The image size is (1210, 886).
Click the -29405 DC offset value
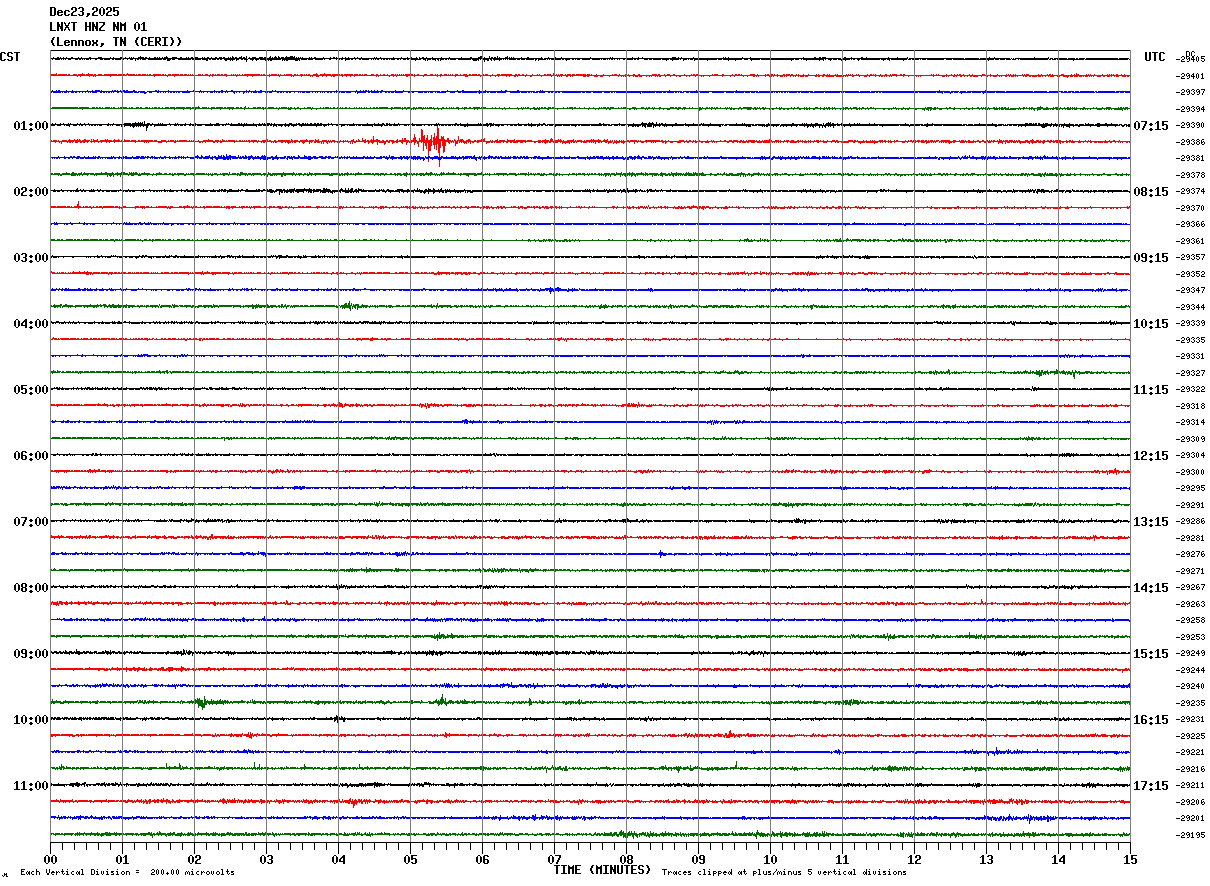point(1191,60)
